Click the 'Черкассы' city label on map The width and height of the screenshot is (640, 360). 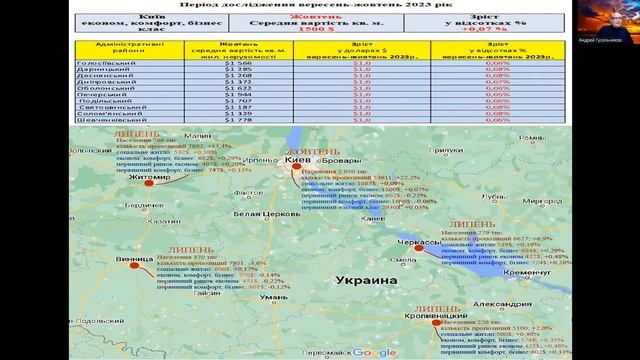(x=419, y=242)
